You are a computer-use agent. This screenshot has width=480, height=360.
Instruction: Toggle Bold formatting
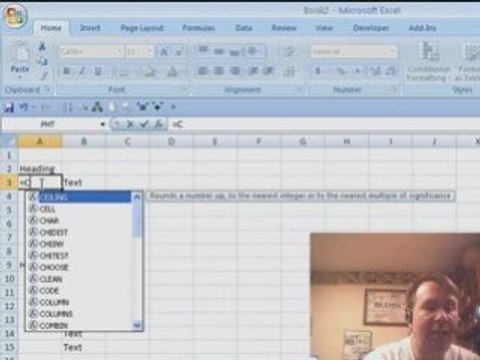click(66, 71)
